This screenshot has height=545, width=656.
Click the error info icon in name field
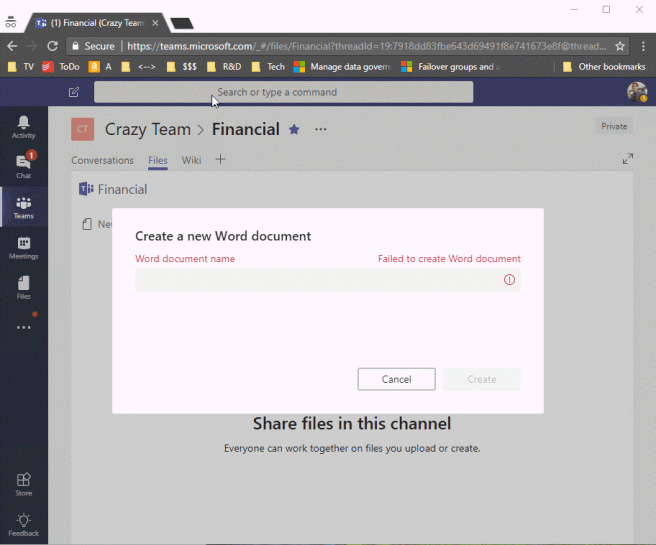point(509,280)
